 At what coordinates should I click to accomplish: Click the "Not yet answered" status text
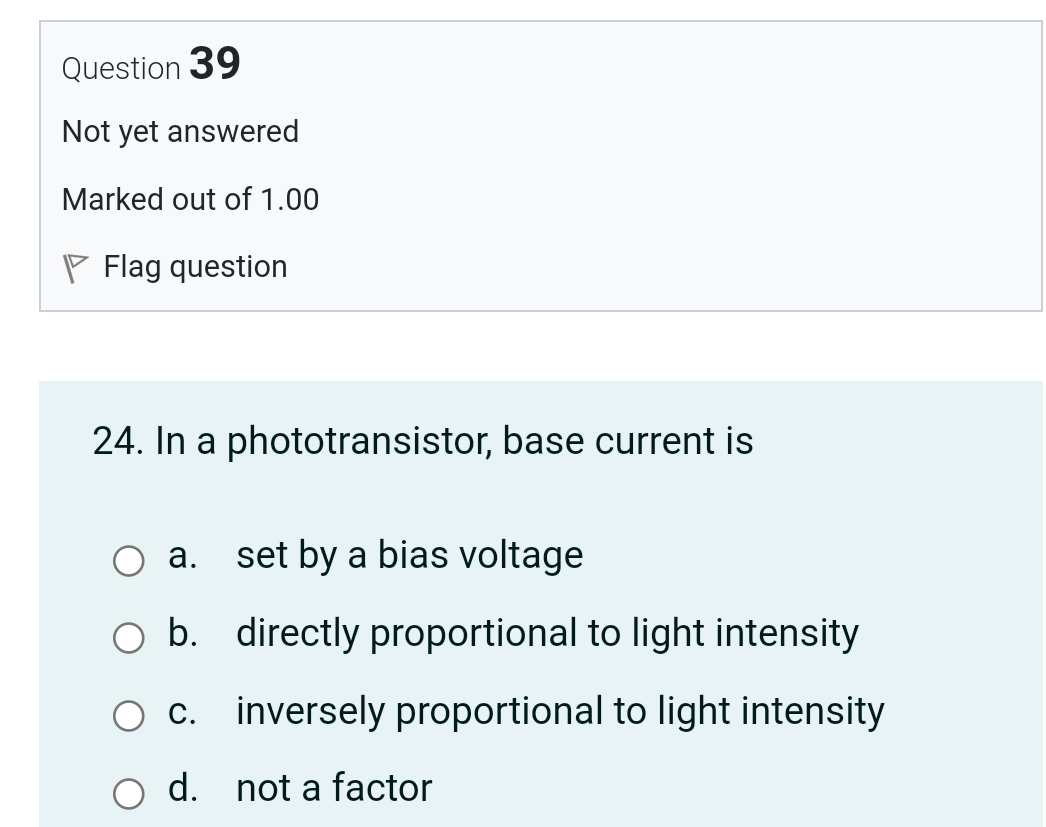[180, 132]
